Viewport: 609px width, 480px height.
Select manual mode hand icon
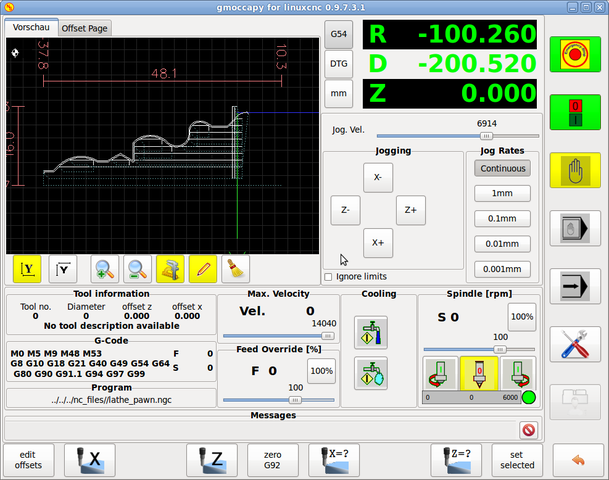(x=575, y=171)
